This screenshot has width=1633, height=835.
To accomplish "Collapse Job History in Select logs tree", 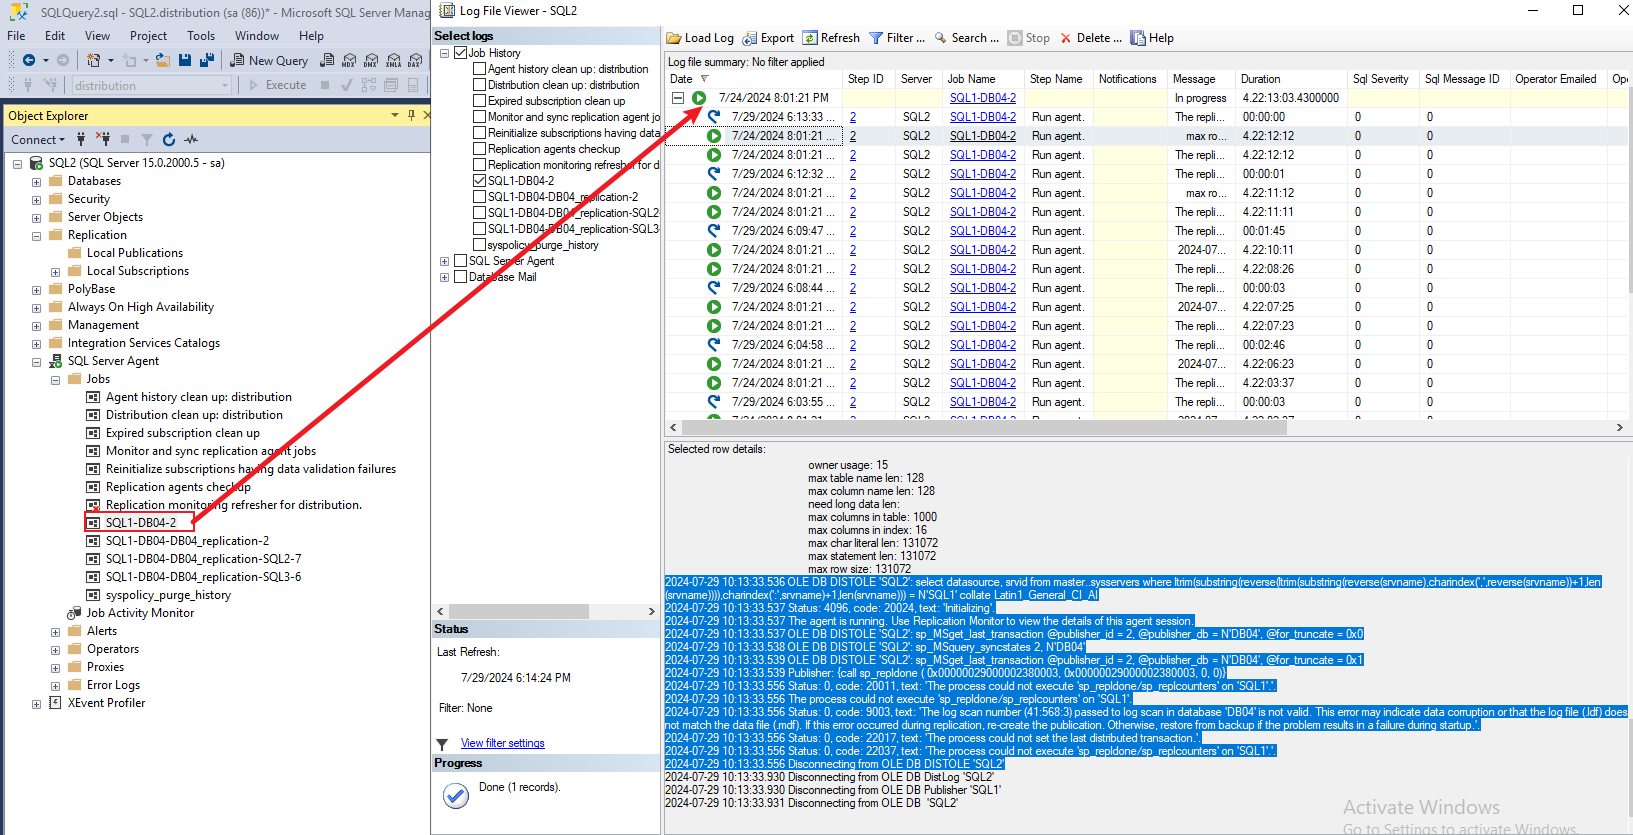I will click(x=444, y=53).
